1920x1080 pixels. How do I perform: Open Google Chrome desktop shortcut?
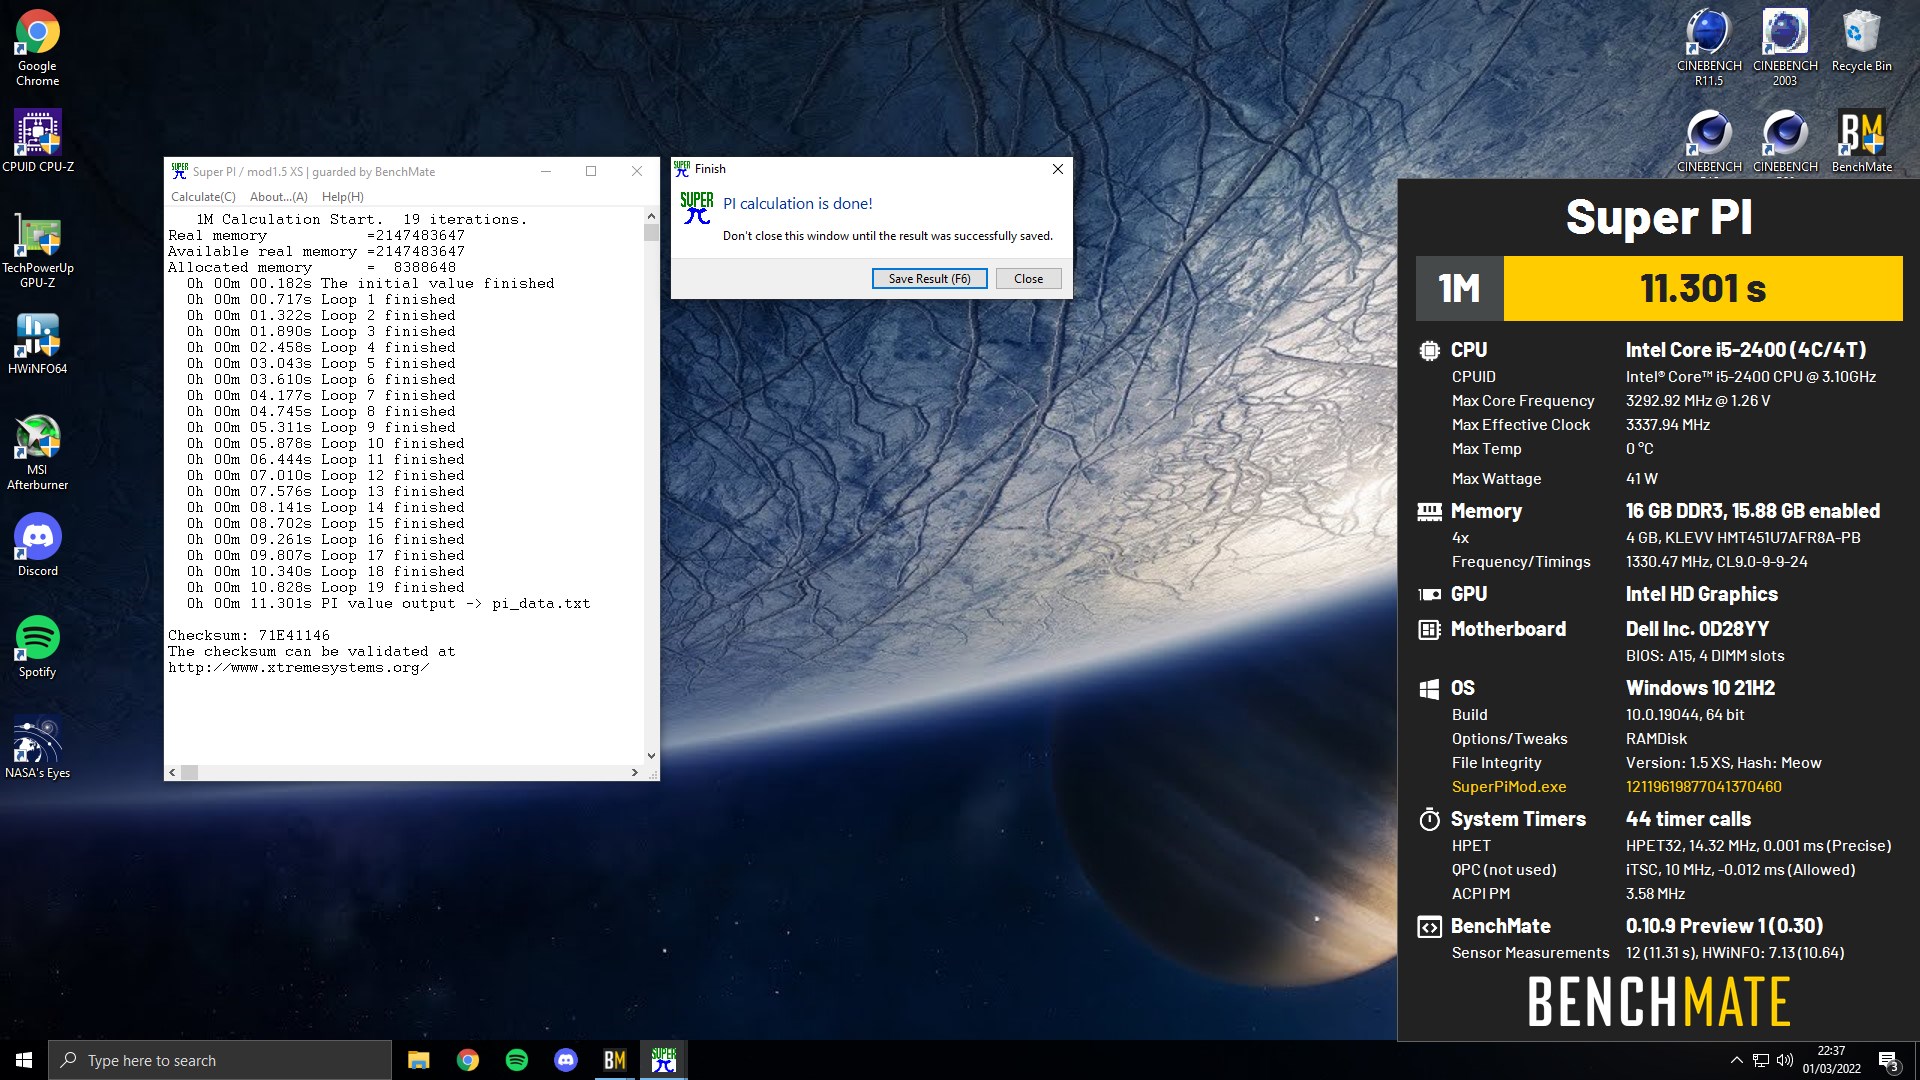(x=37, y=48)
